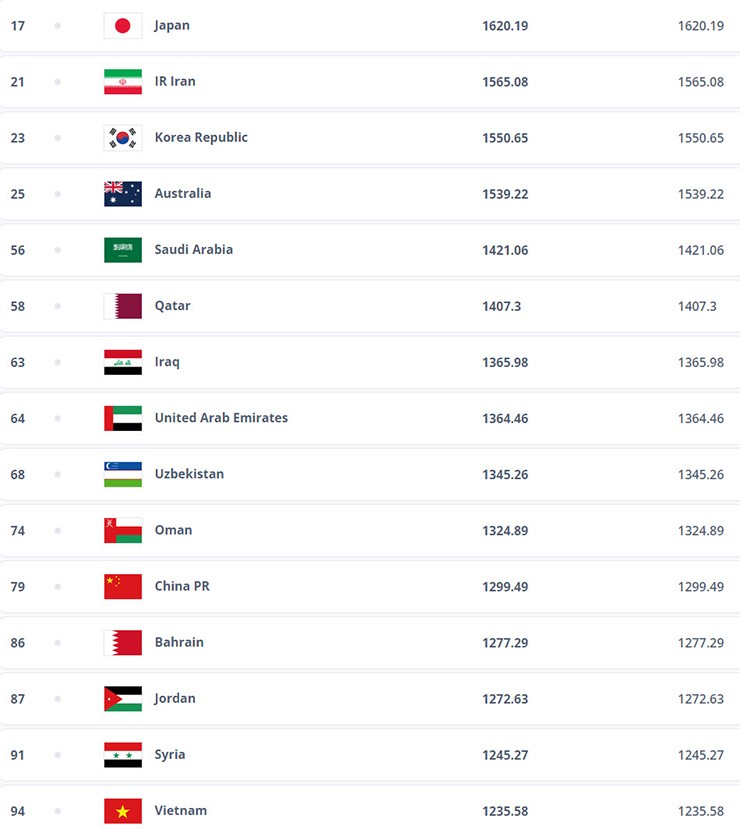
Task: Click the rank movement dot beside Japan
Action: coord(57,26)
